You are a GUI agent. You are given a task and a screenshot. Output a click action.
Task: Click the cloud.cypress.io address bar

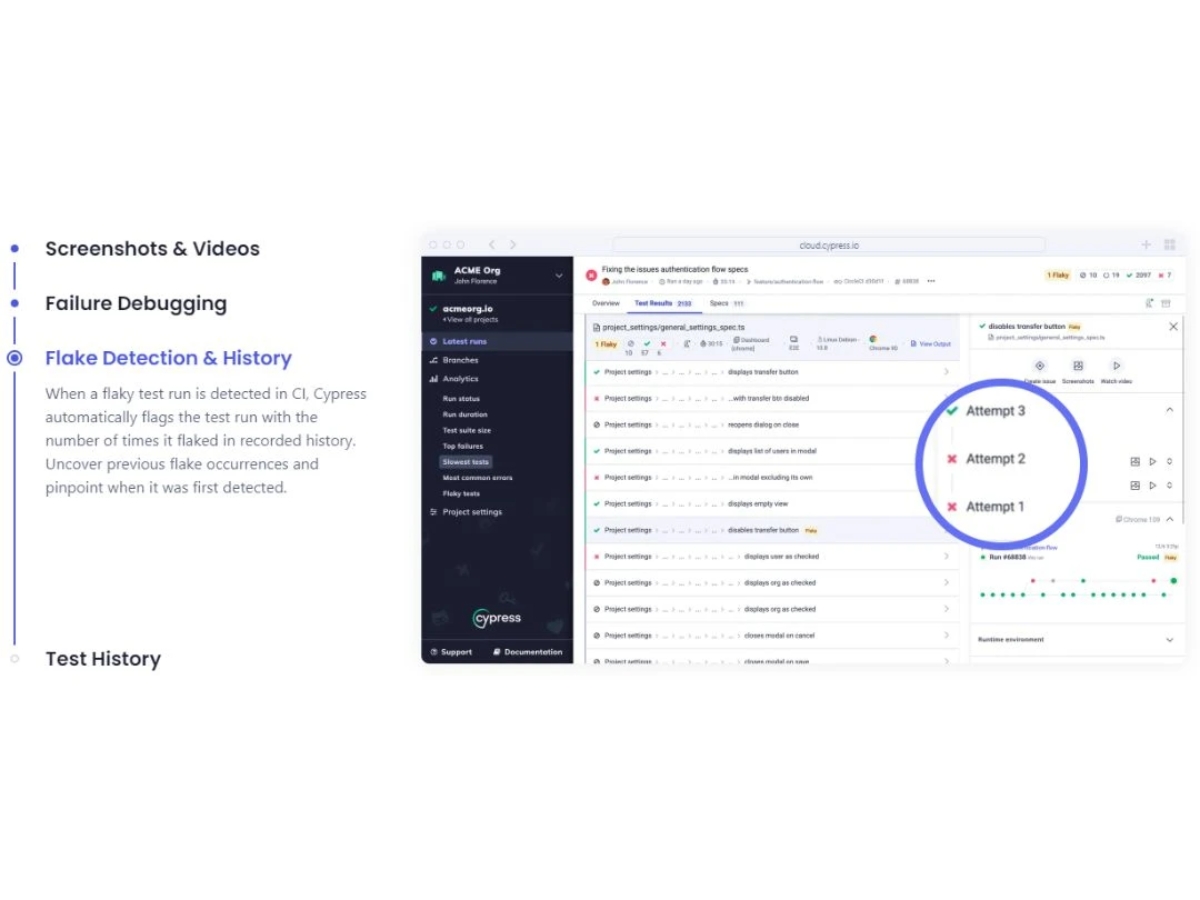pyautogui.click(x=829, y=245)
